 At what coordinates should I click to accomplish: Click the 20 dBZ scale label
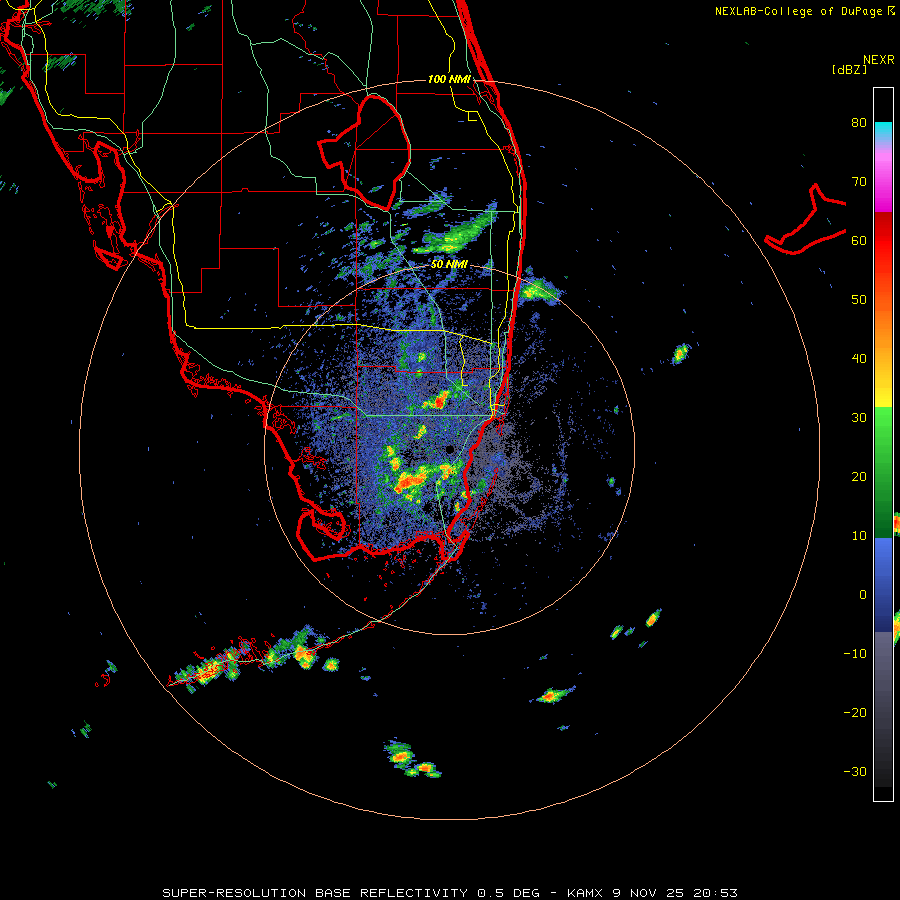859,477
